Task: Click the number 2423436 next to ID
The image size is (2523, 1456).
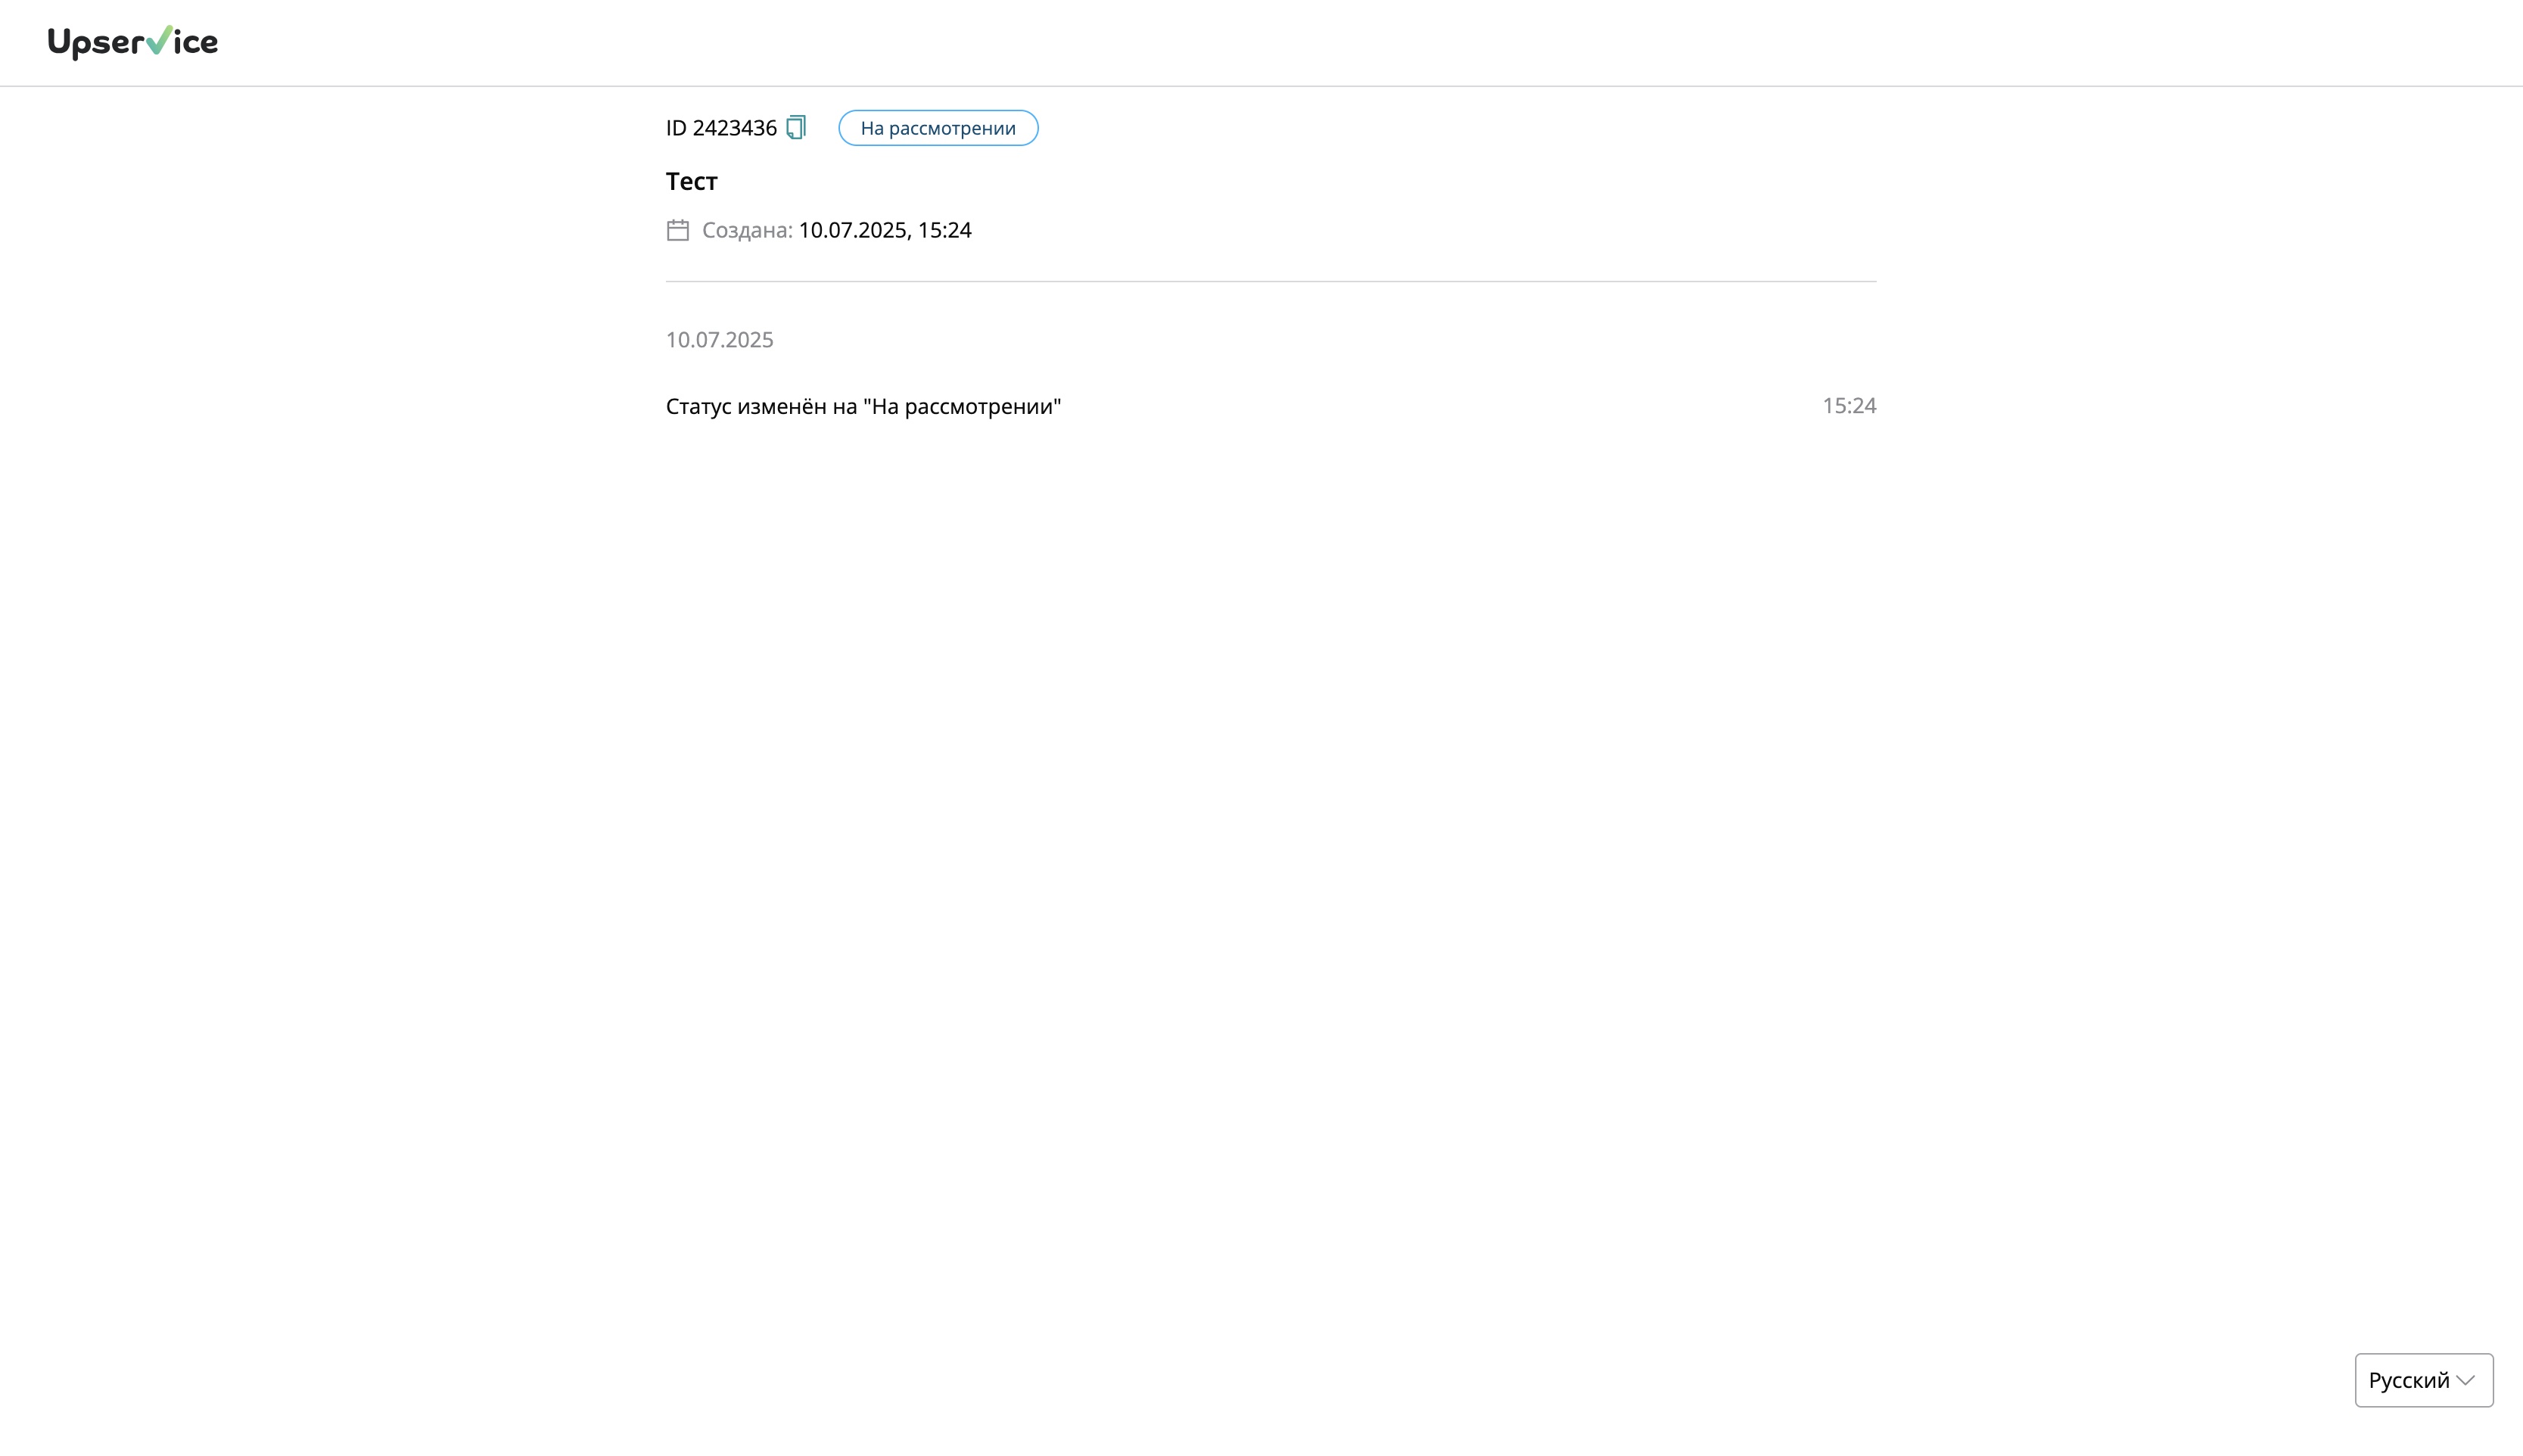Action: (734, 128)
